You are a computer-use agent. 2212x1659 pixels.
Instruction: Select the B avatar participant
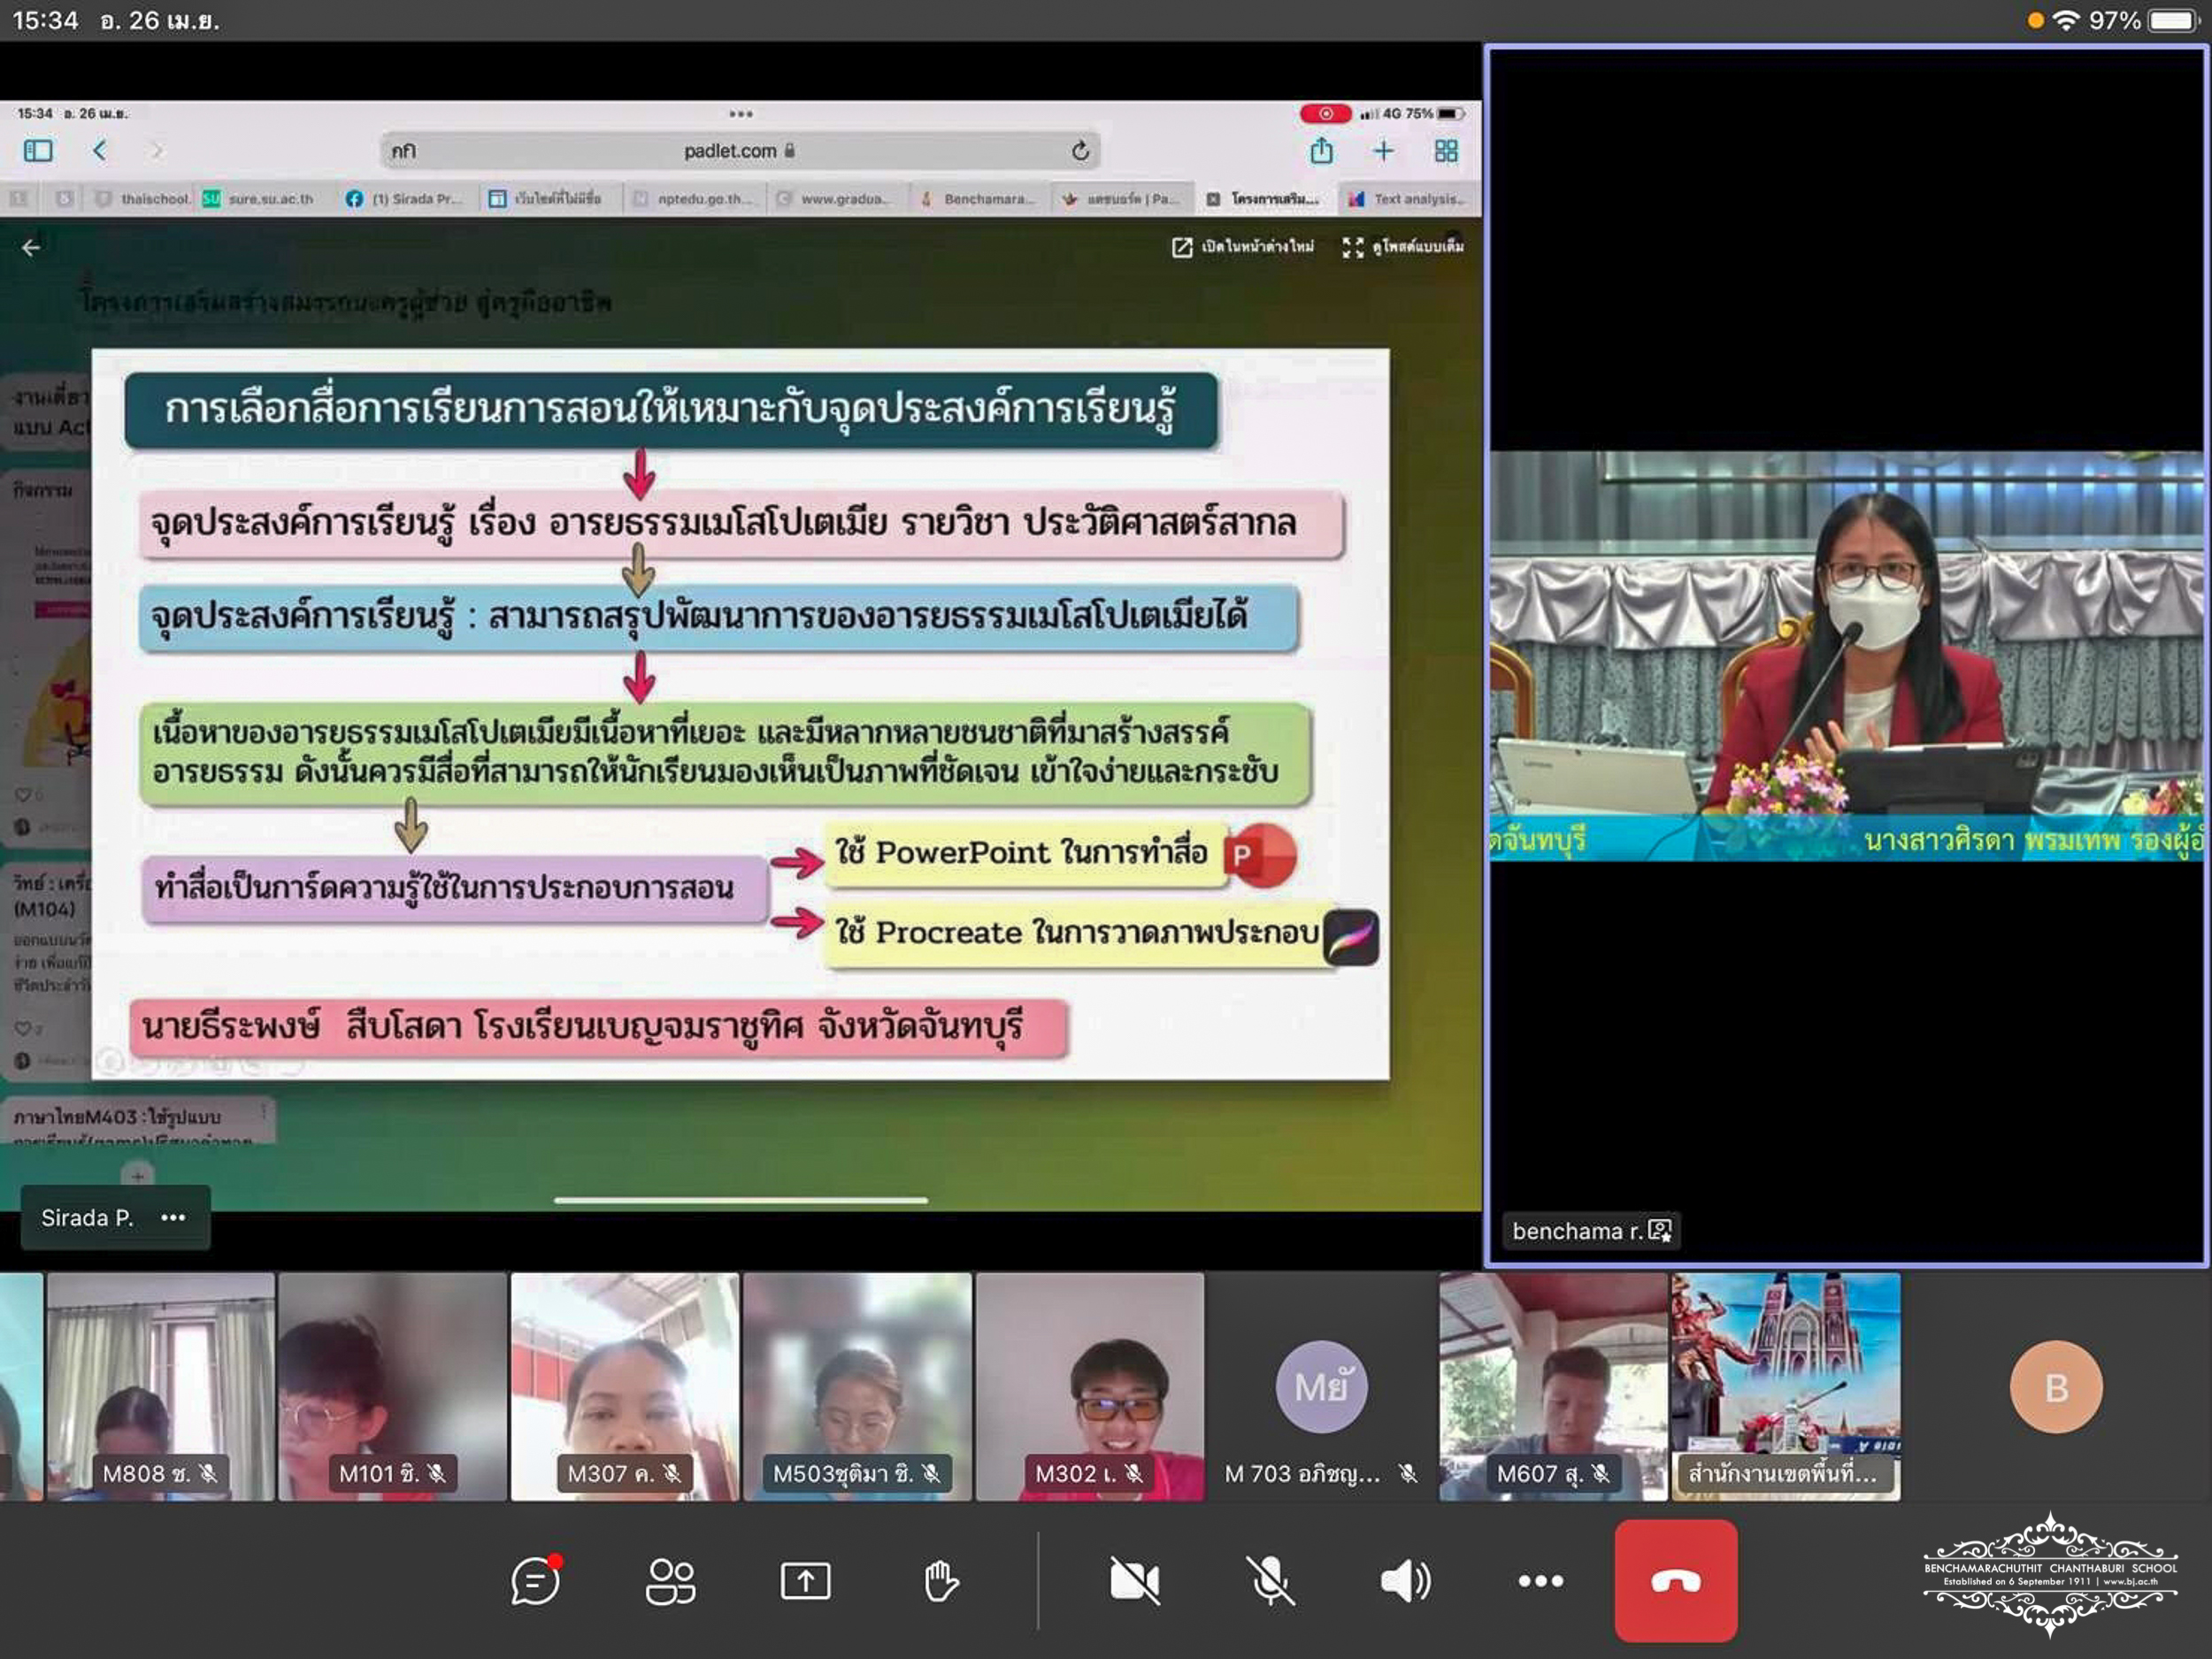tap(2056, 1386)
